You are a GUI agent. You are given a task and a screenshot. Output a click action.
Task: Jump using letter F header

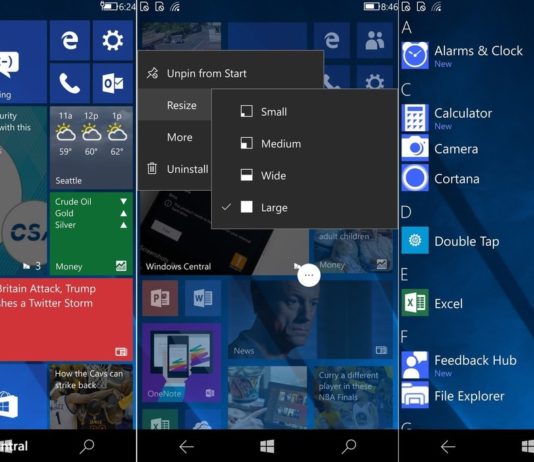(x=404, y=337)
